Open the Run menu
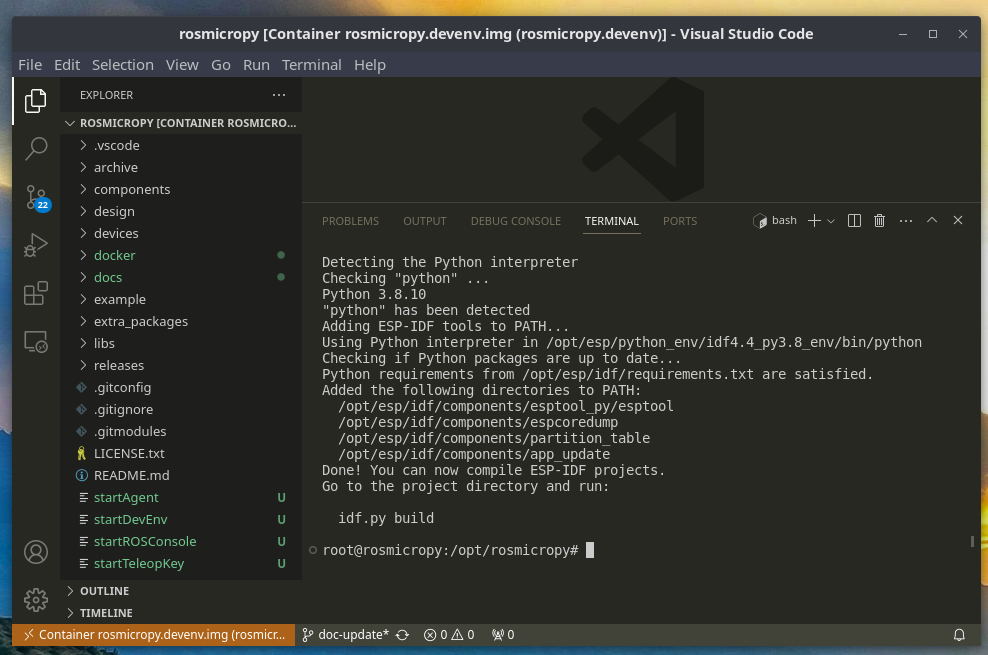Image resolution: width=988 pixels, height=655 pixels. (256, 65)
